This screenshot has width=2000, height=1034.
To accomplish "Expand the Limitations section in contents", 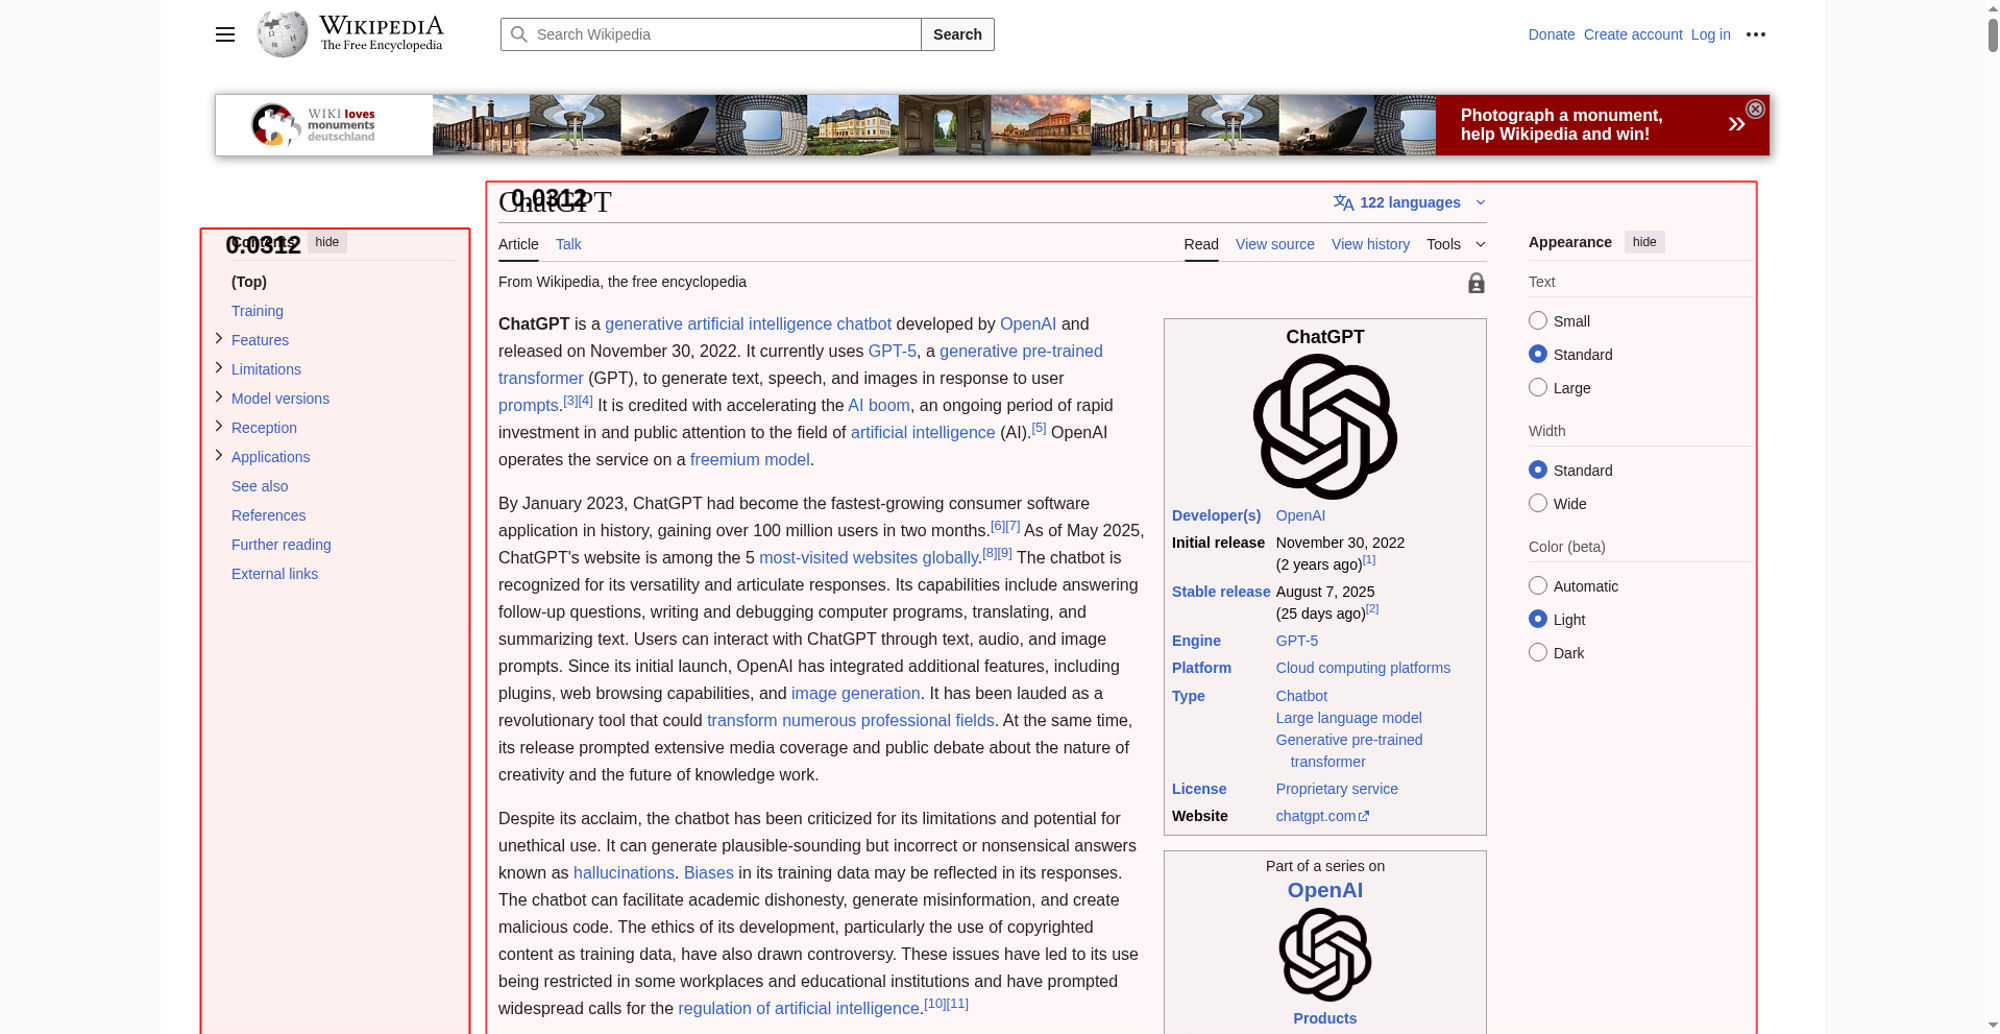I will [x=218, y=368].
